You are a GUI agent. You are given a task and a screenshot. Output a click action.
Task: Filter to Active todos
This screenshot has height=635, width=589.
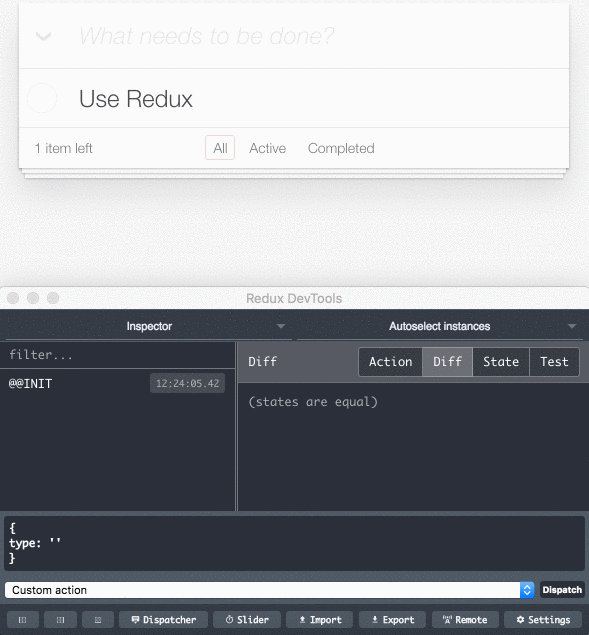pyautogui.click(x=267, y=148)
